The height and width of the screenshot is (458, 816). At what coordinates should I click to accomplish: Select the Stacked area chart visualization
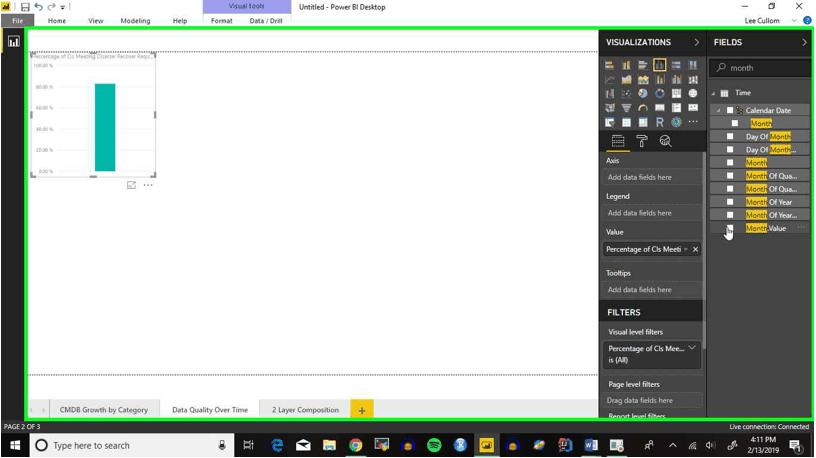pos(643,80)
